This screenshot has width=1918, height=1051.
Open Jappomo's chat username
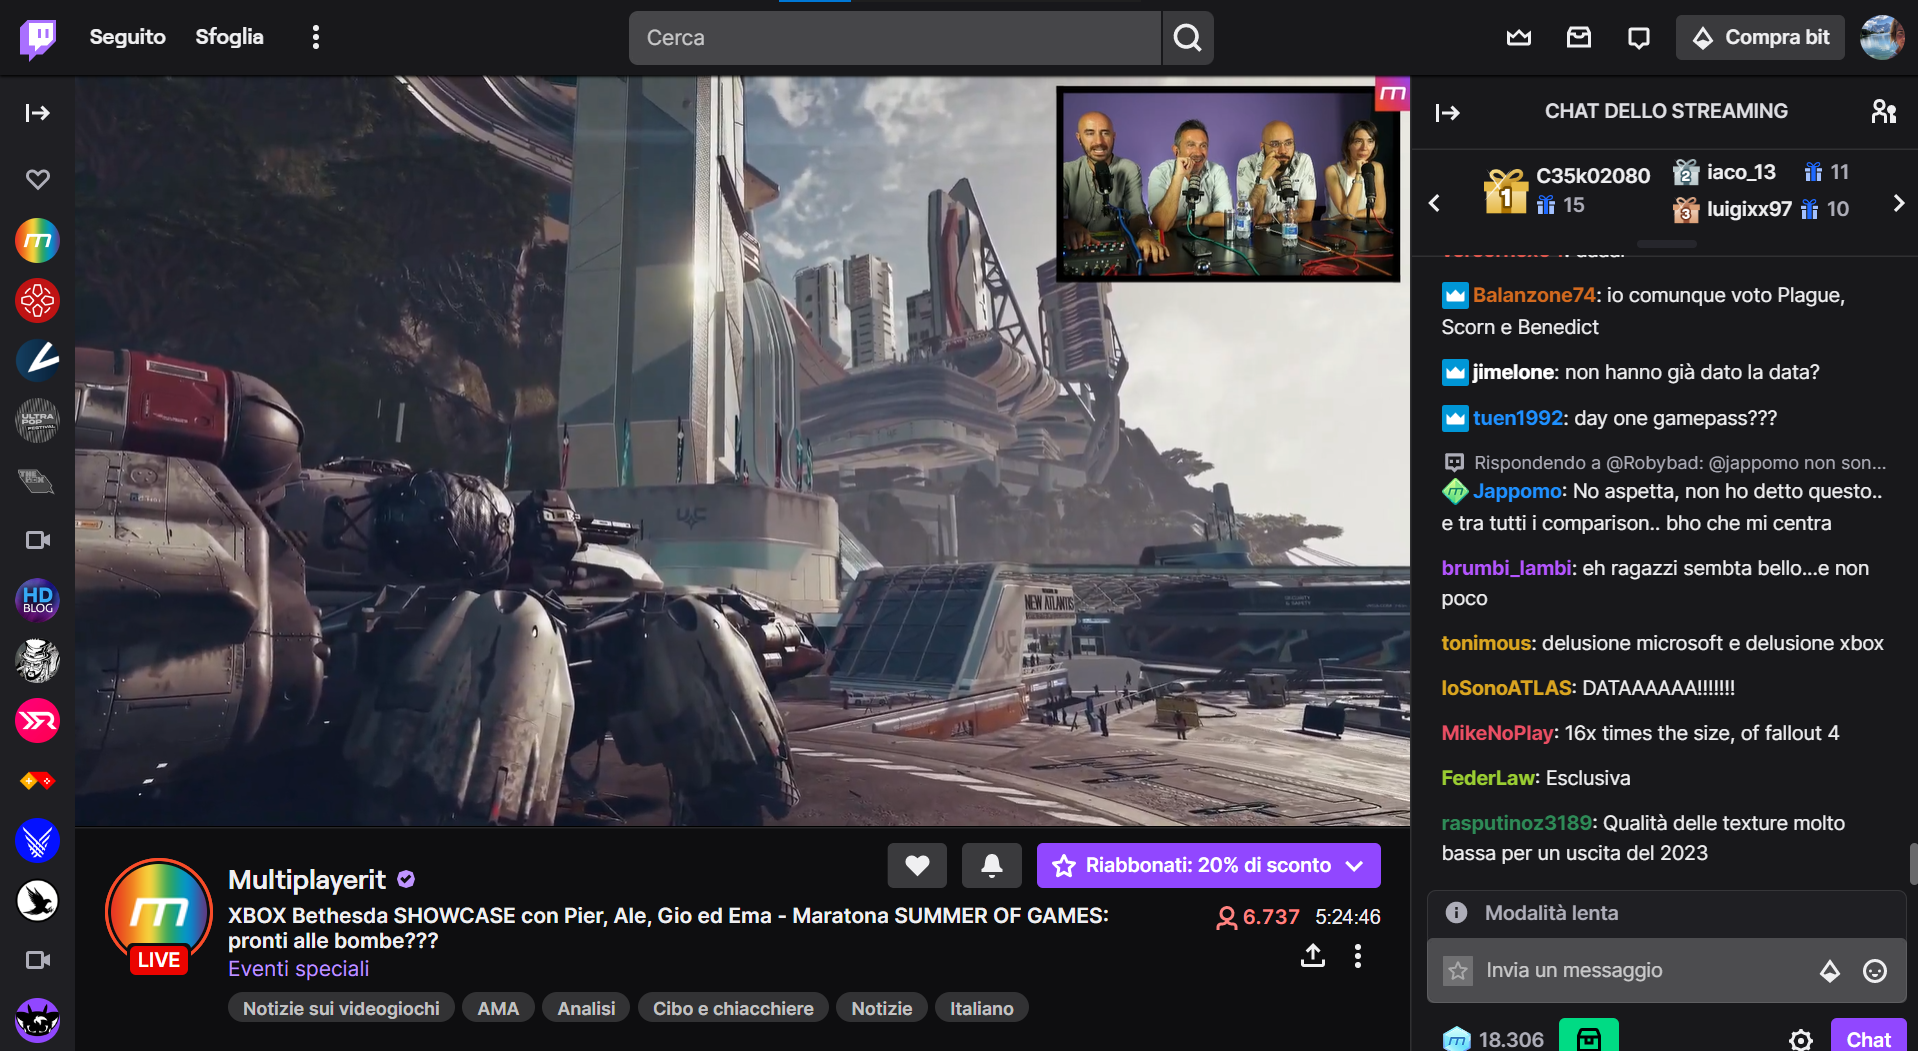coord(1517,491)
